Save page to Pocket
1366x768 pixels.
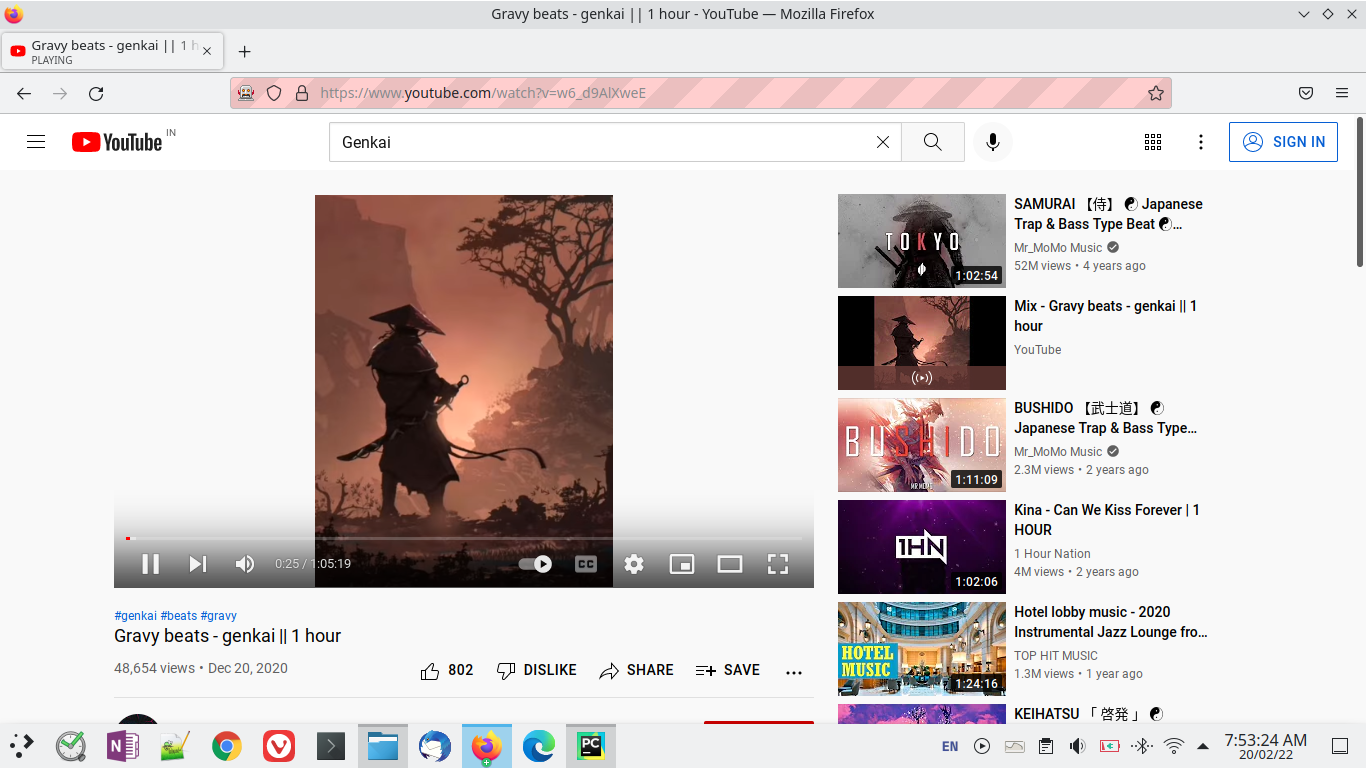click(x=1306, y=93)
